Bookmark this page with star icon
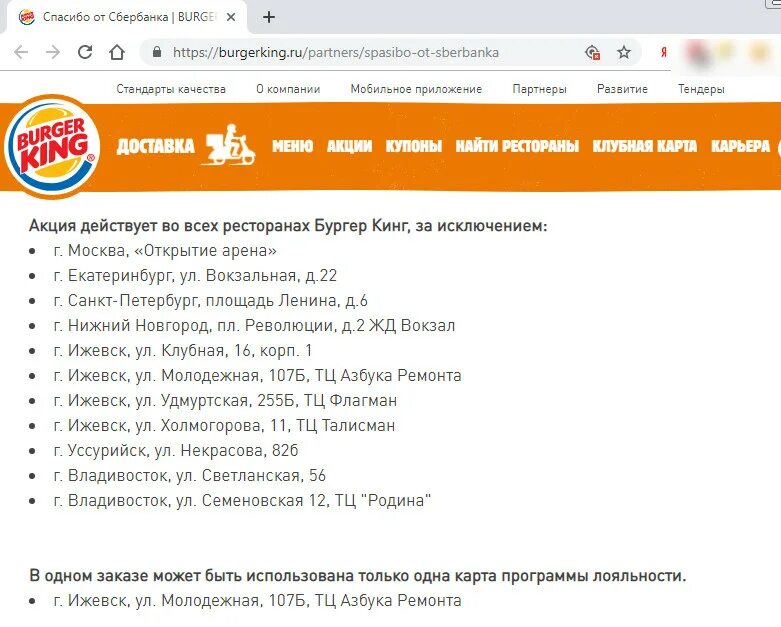 click(x=624, y=52)
